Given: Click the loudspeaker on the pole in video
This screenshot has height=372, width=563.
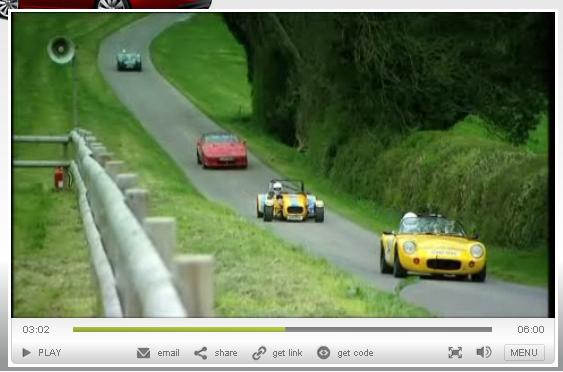Looking at the screenshot, I should (61, 50).
